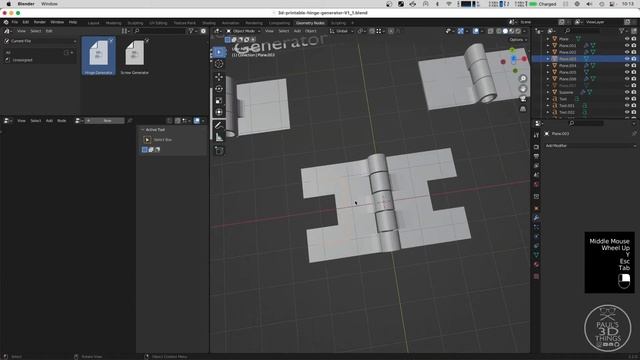Select the Rotate tool in viewport toolbar
Image resolution: width=640 pixels, height=360 pixels.
219,89
